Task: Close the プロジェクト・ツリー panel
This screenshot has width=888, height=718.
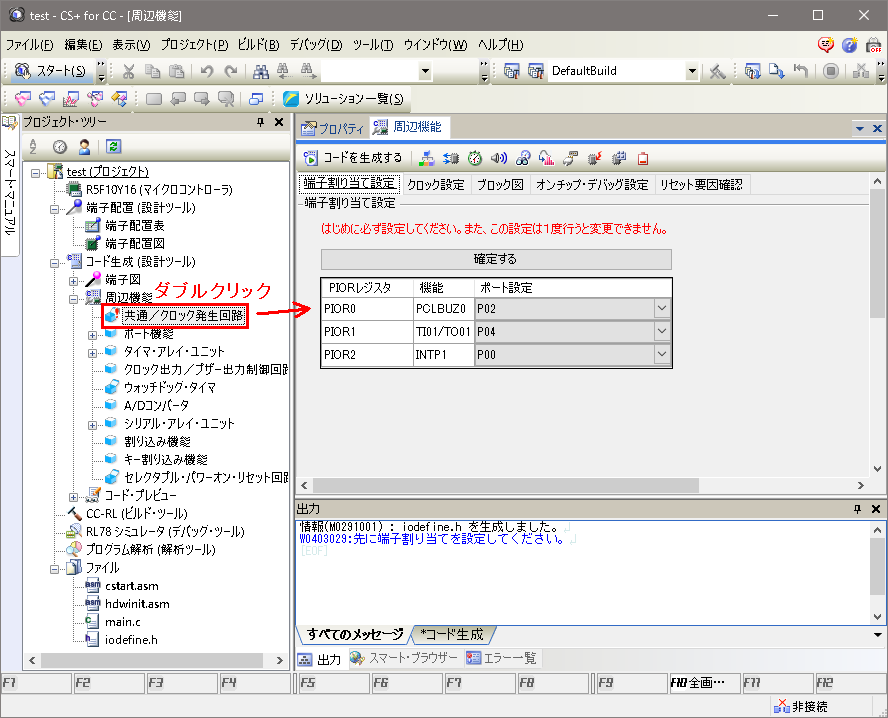Action: pos(279,122)
